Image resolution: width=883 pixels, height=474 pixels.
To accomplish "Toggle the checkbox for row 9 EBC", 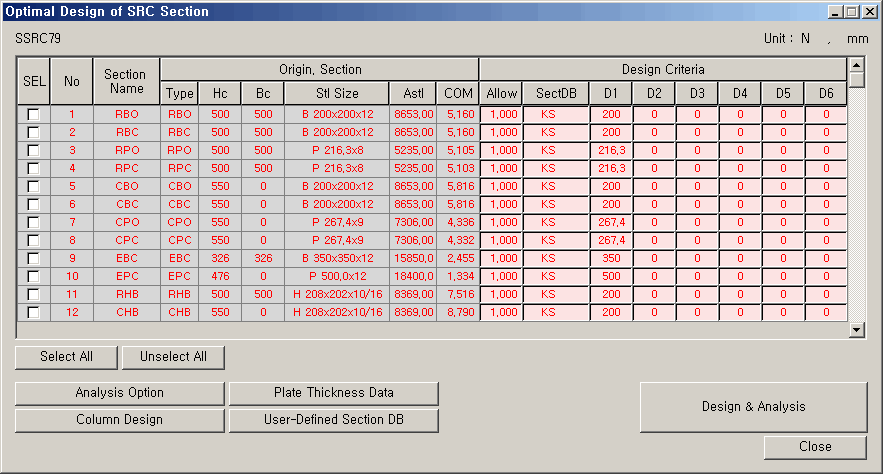I will coord(33,259).
